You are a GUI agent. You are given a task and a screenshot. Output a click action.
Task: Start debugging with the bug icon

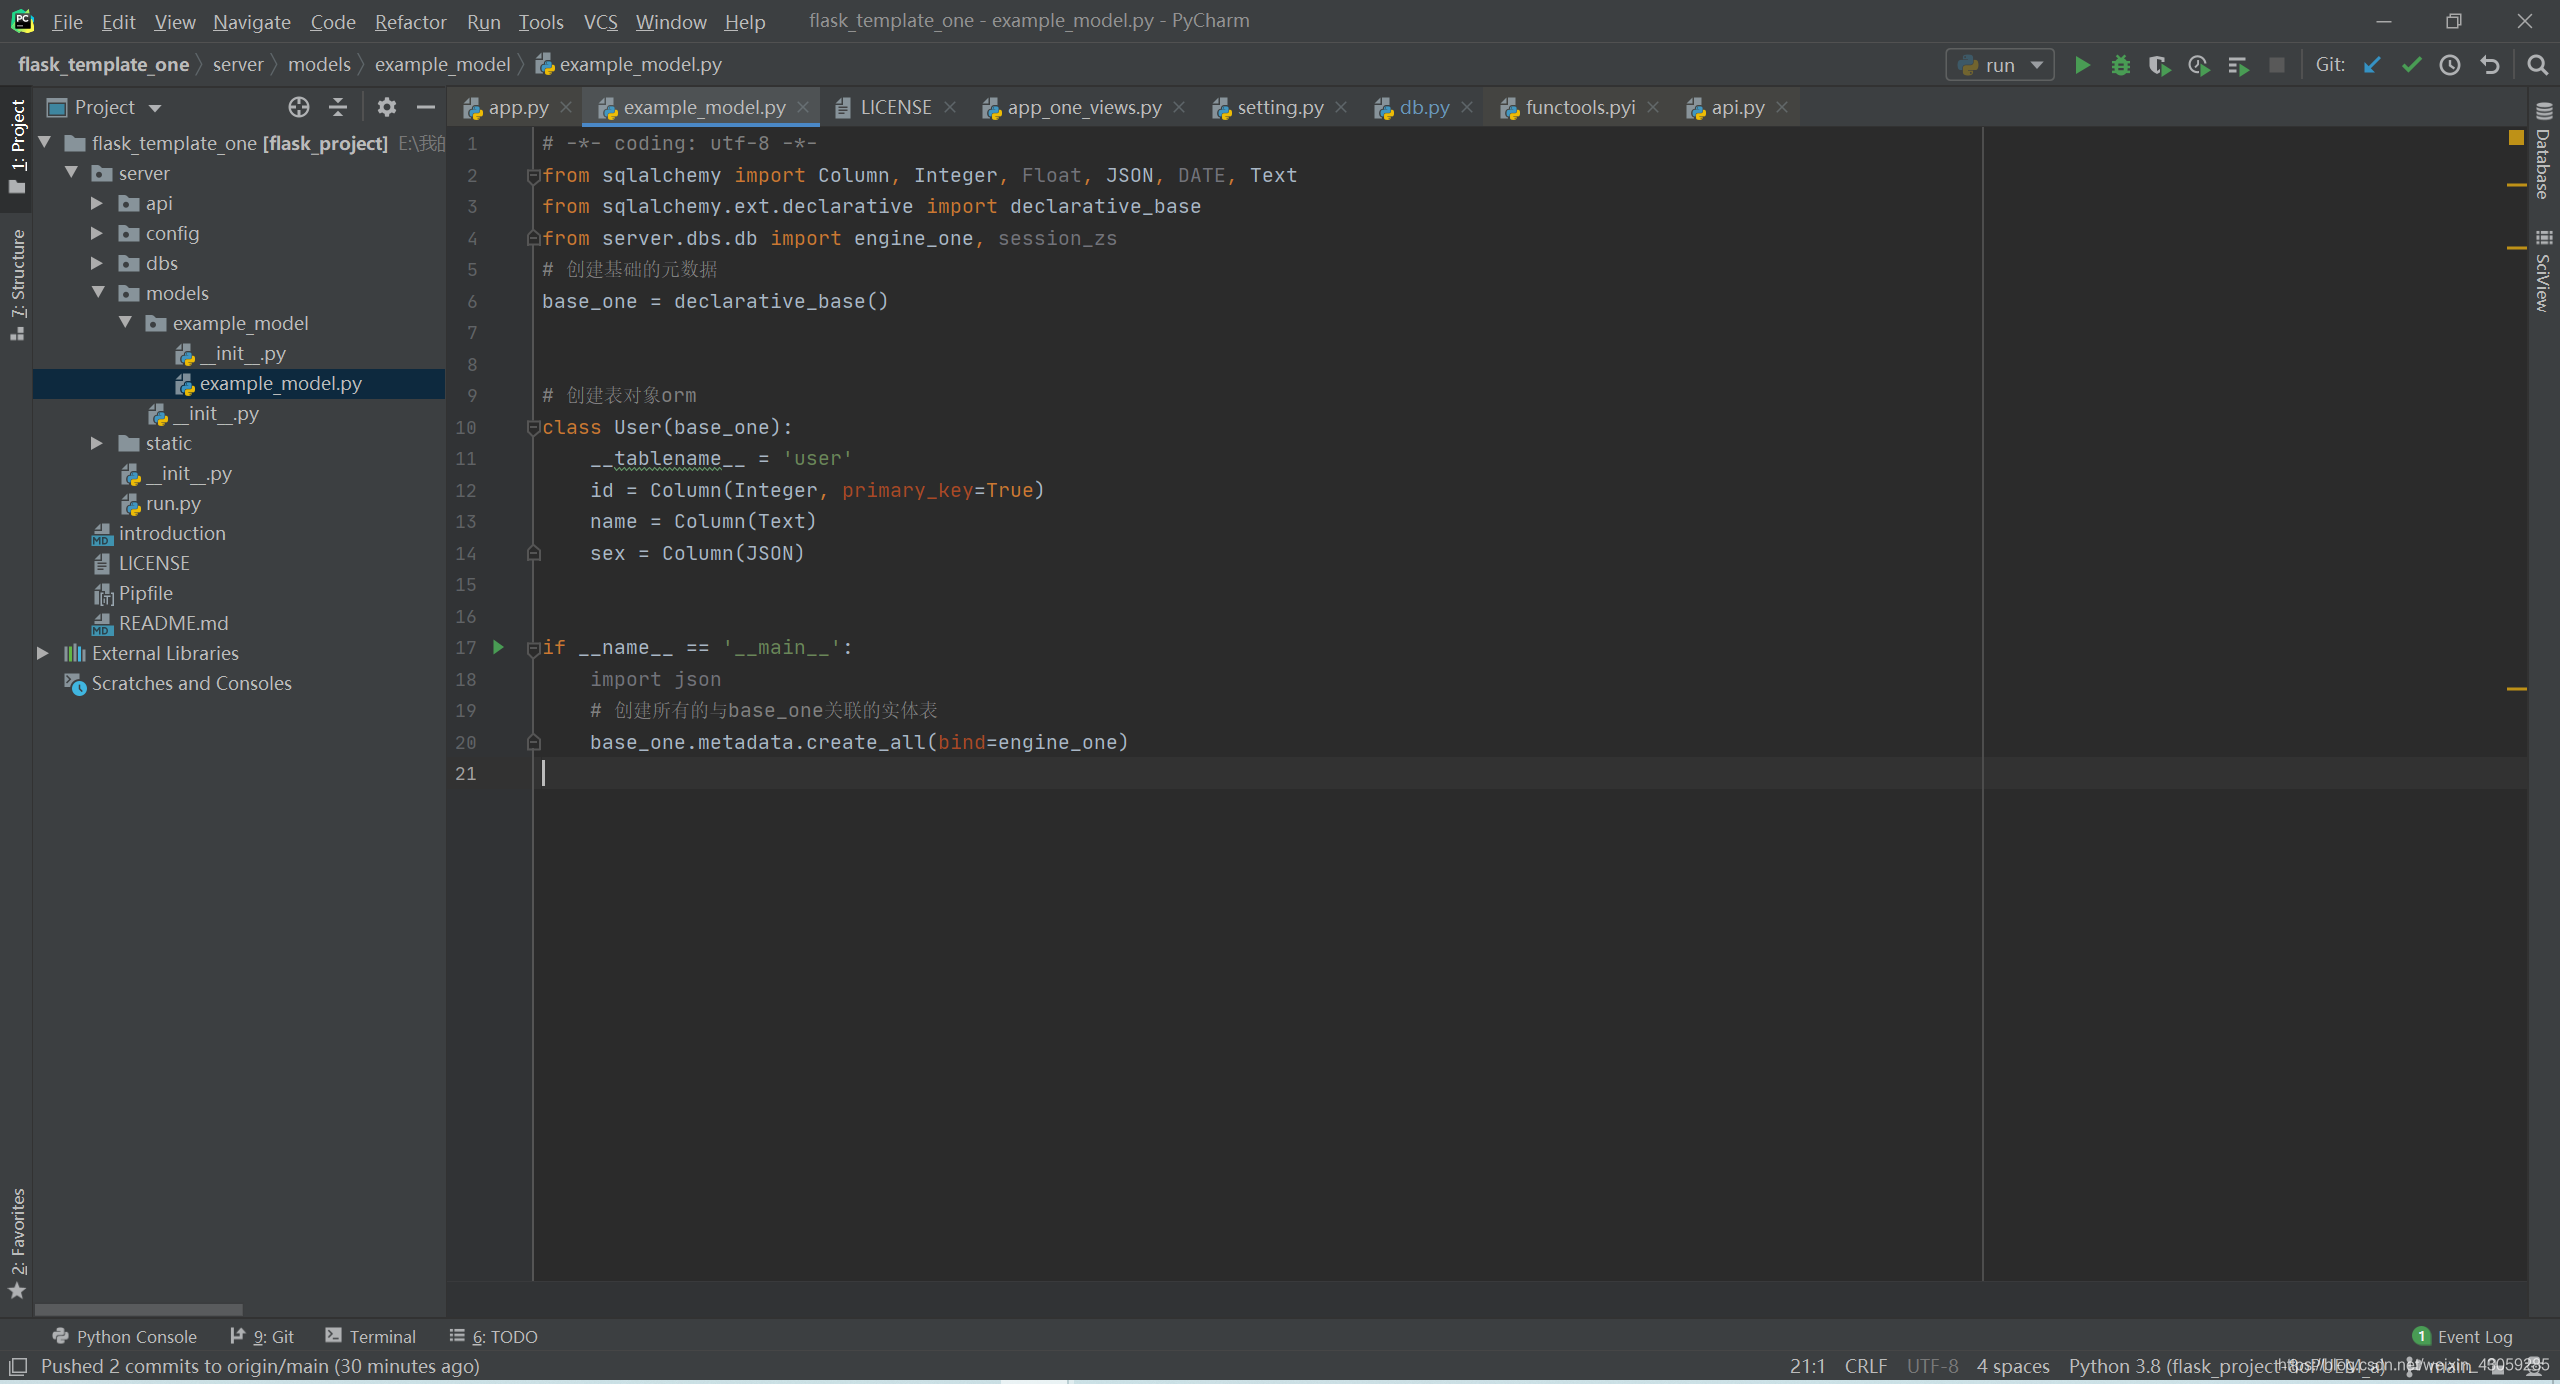click(x=2120, y=65)
